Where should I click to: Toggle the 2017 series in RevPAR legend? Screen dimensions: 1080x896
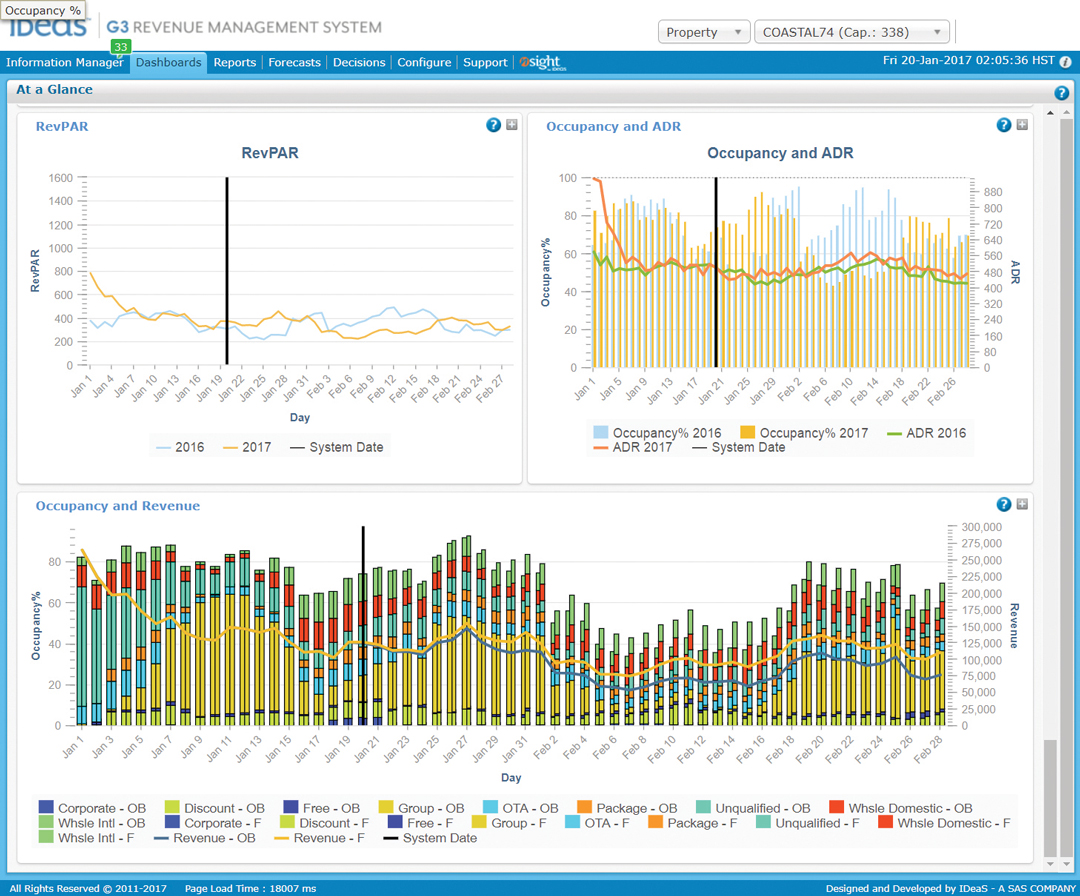pyautogui.click(x=247, y=447)
